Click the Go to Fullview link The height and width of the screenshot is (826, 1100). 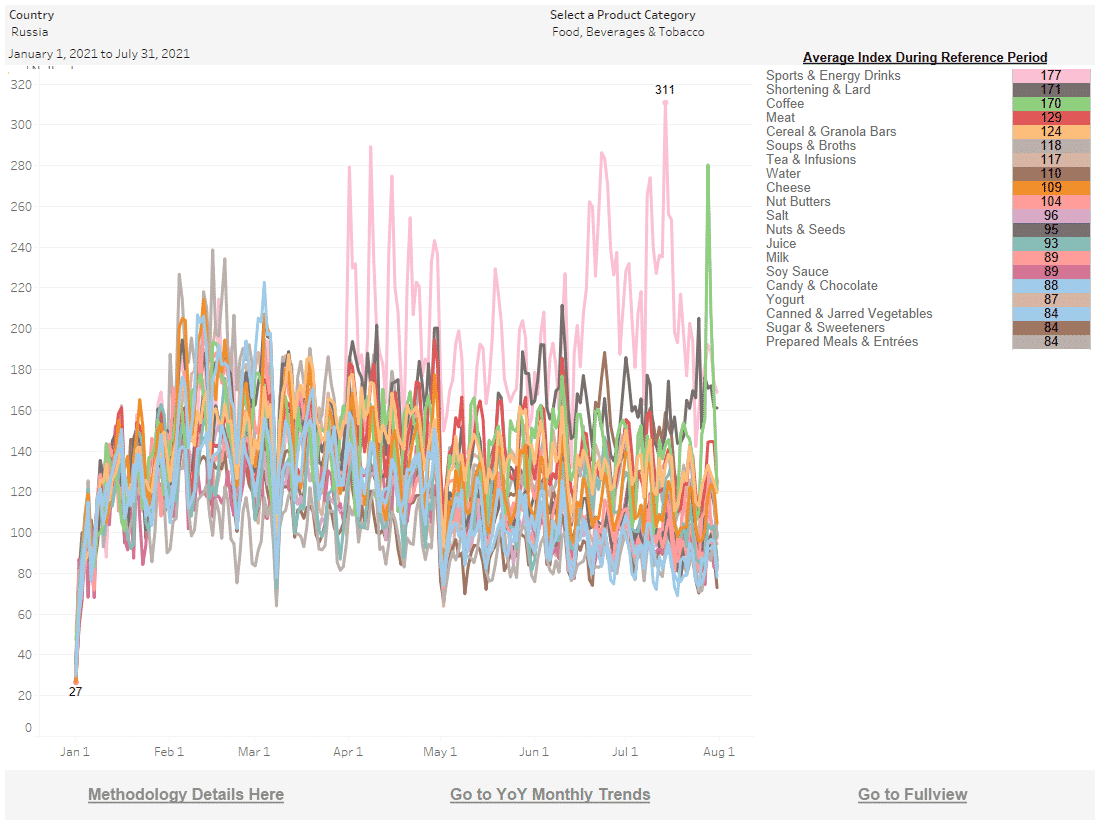(912, 795)
